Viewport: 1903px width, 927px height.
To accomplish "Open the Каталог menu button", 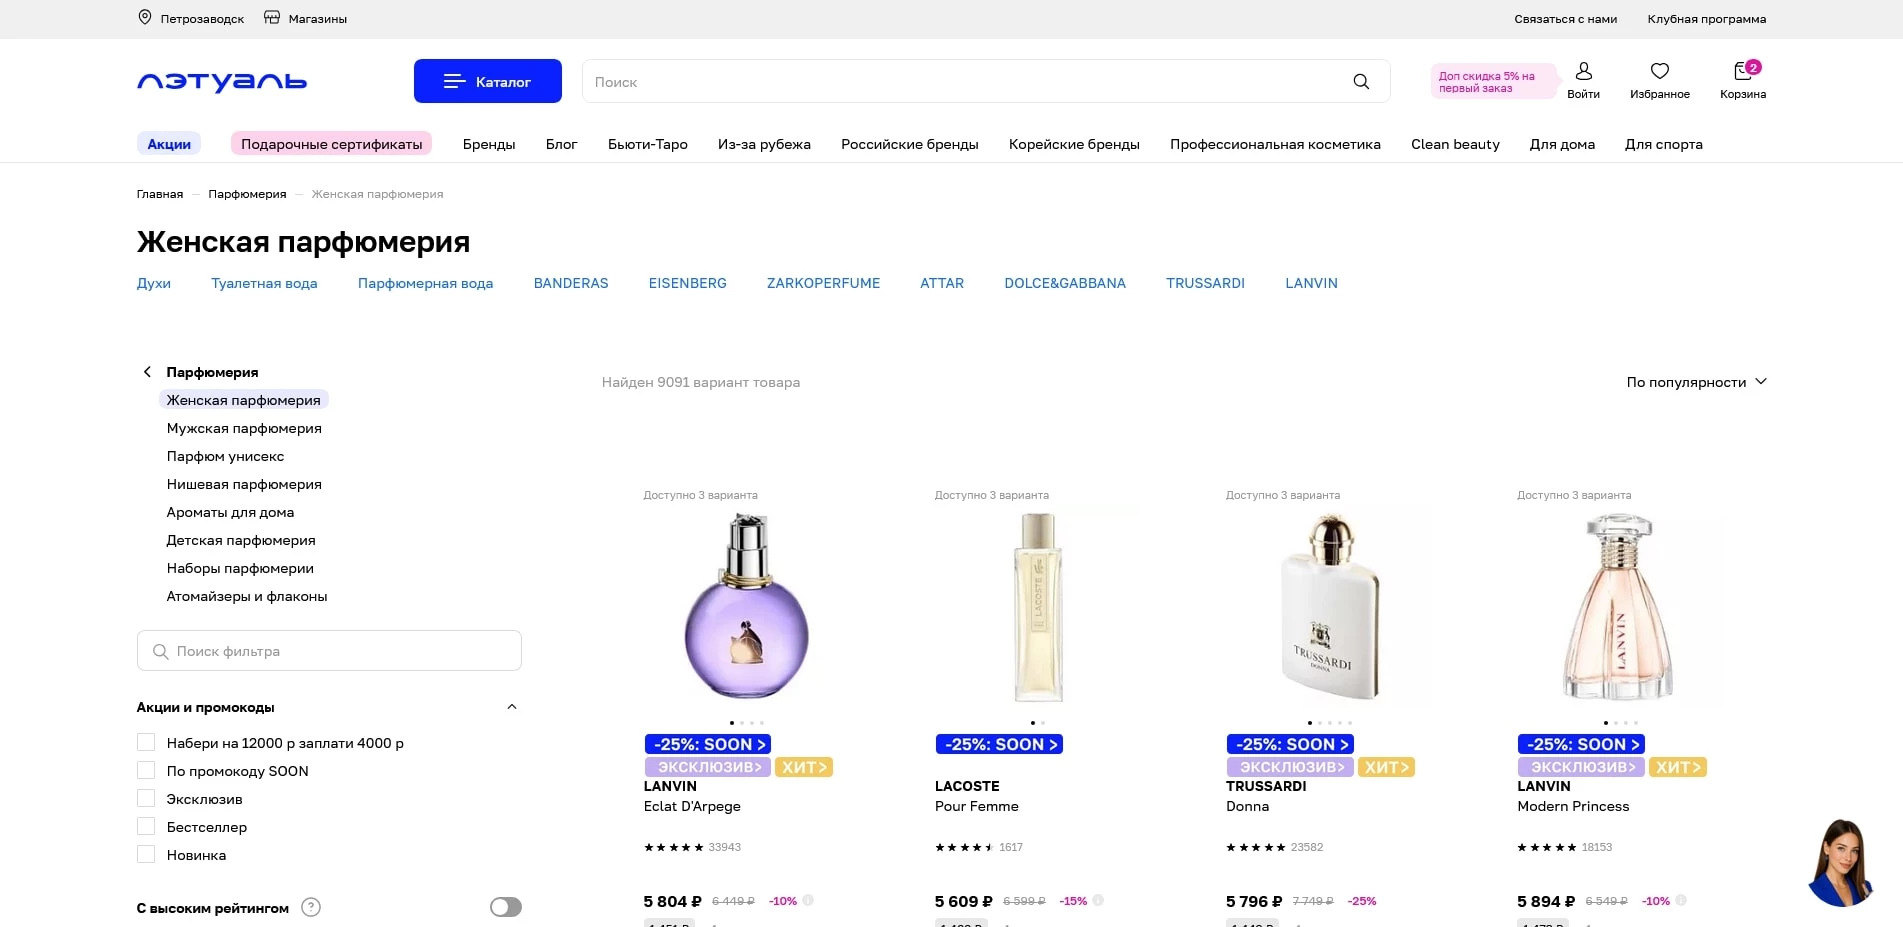I will pos(488,81).
